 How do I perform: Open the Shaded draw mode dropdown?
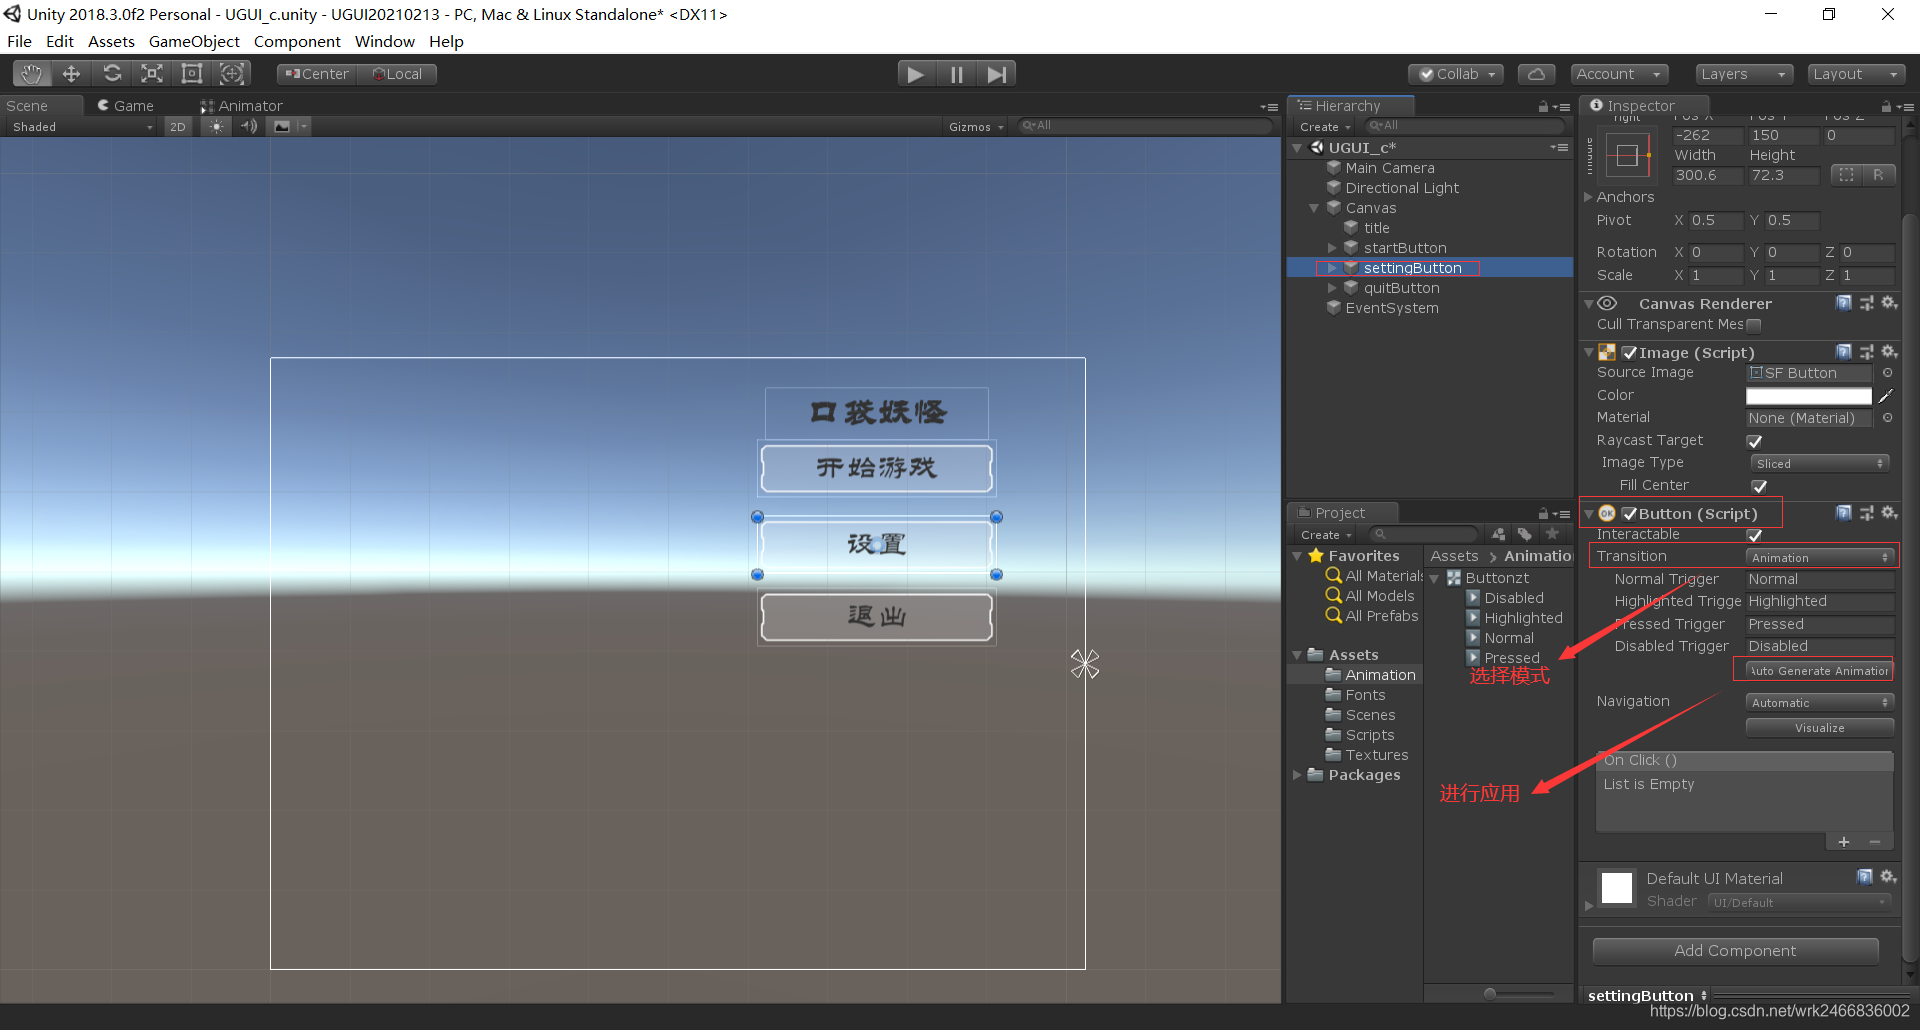click(x=82, y=127)
